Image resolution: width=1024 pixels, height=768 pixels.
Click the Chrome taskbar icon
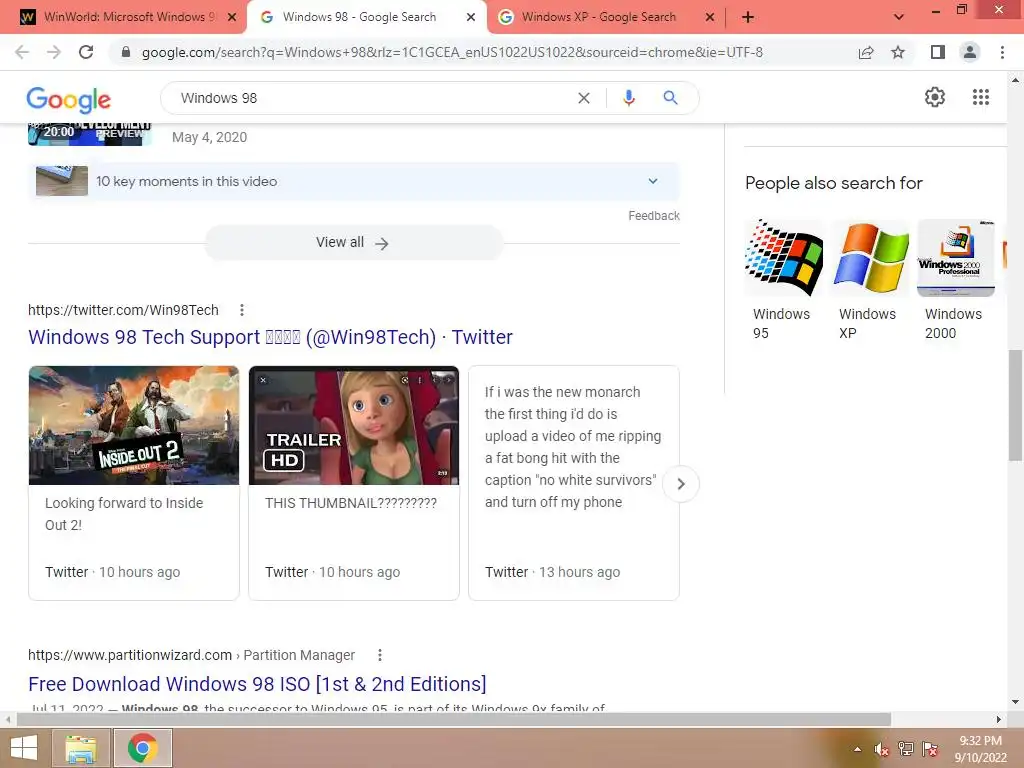click(x=143, y=748)
